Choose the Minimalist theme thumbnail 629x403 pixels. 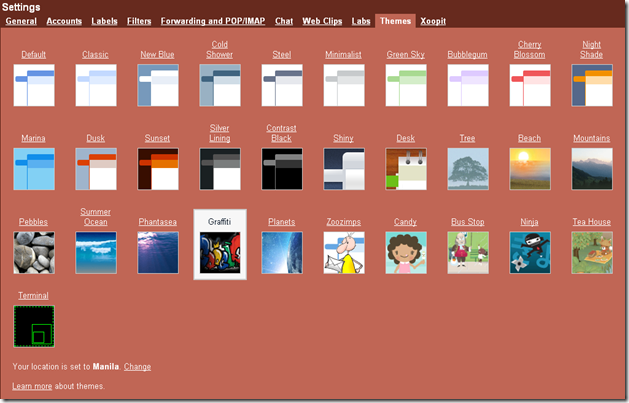tap(344, 85)
